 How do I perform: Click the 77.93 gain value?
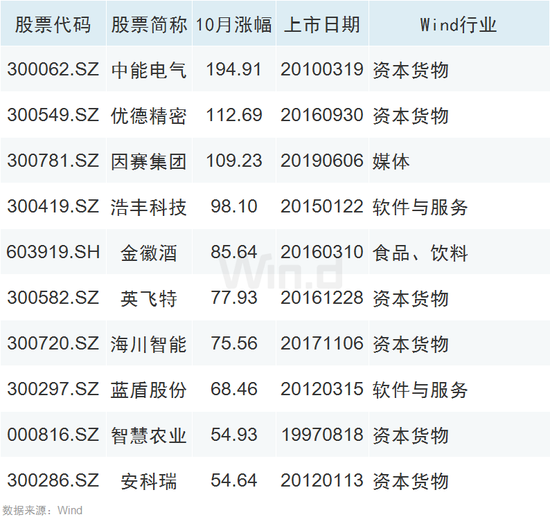click(234, 298)
